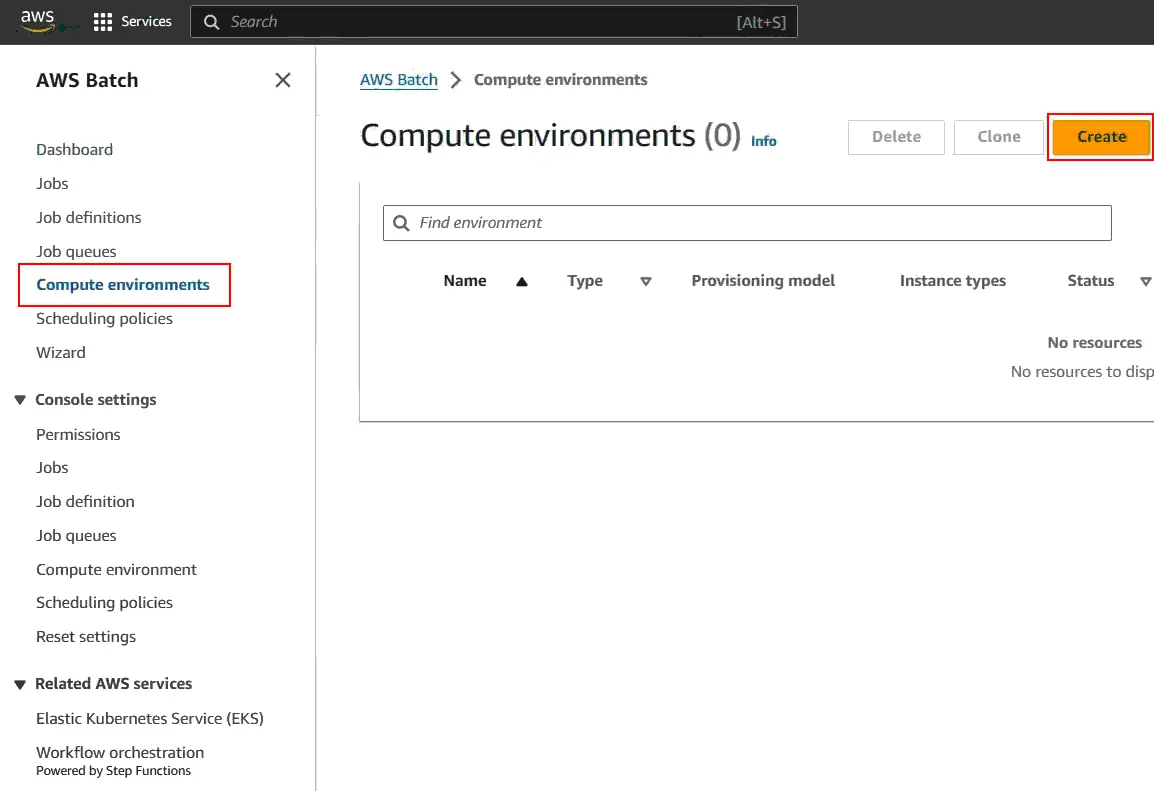Open the Wizard sidebar item
Screen dimensions: 1154x791
[x=60, y=352]
